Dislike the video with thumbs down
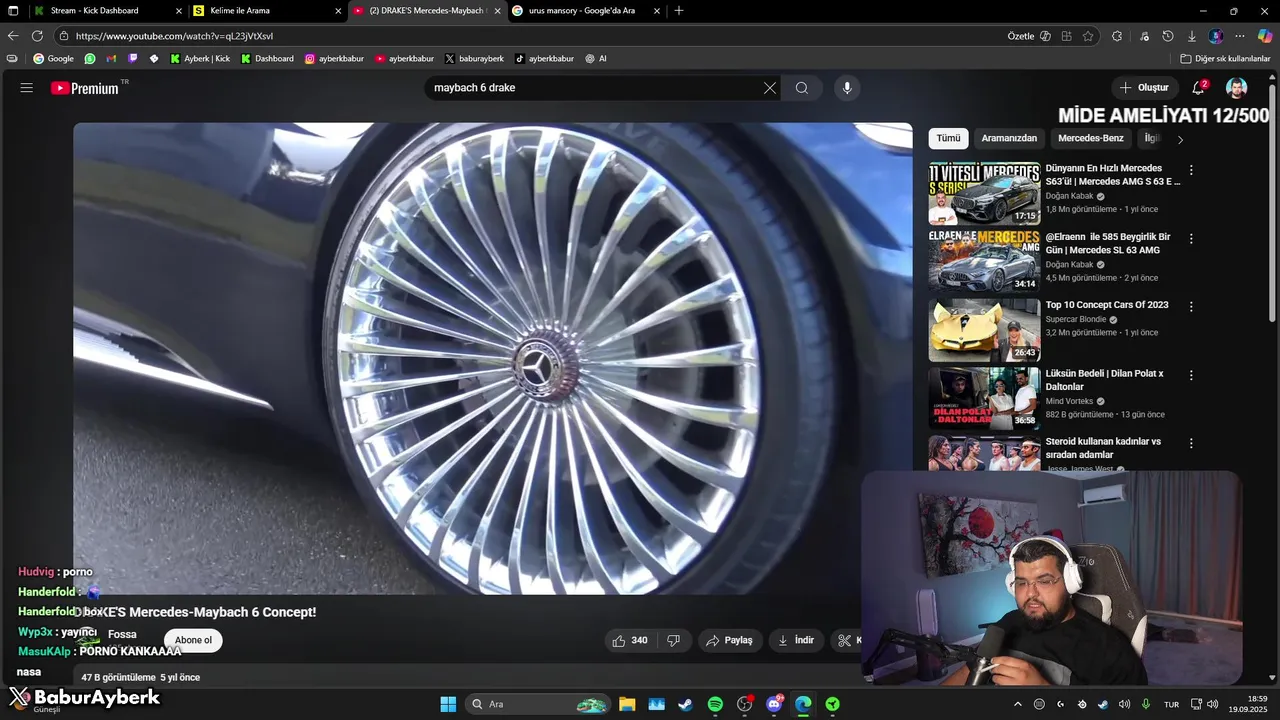 (x=674, y=641)
